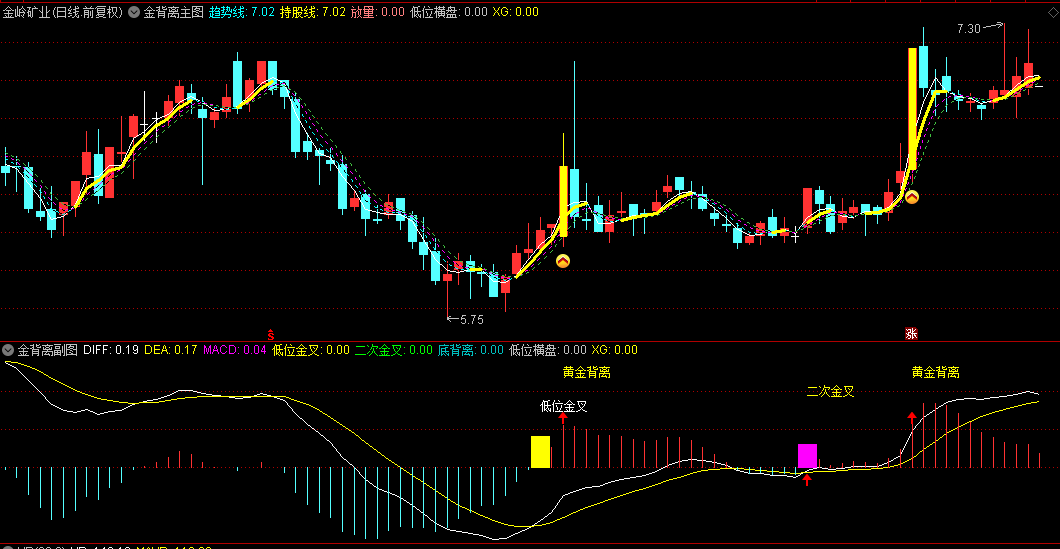Click the 趋势线: 7.02 readout
The image size is (1060, 549).
[241, 11]
